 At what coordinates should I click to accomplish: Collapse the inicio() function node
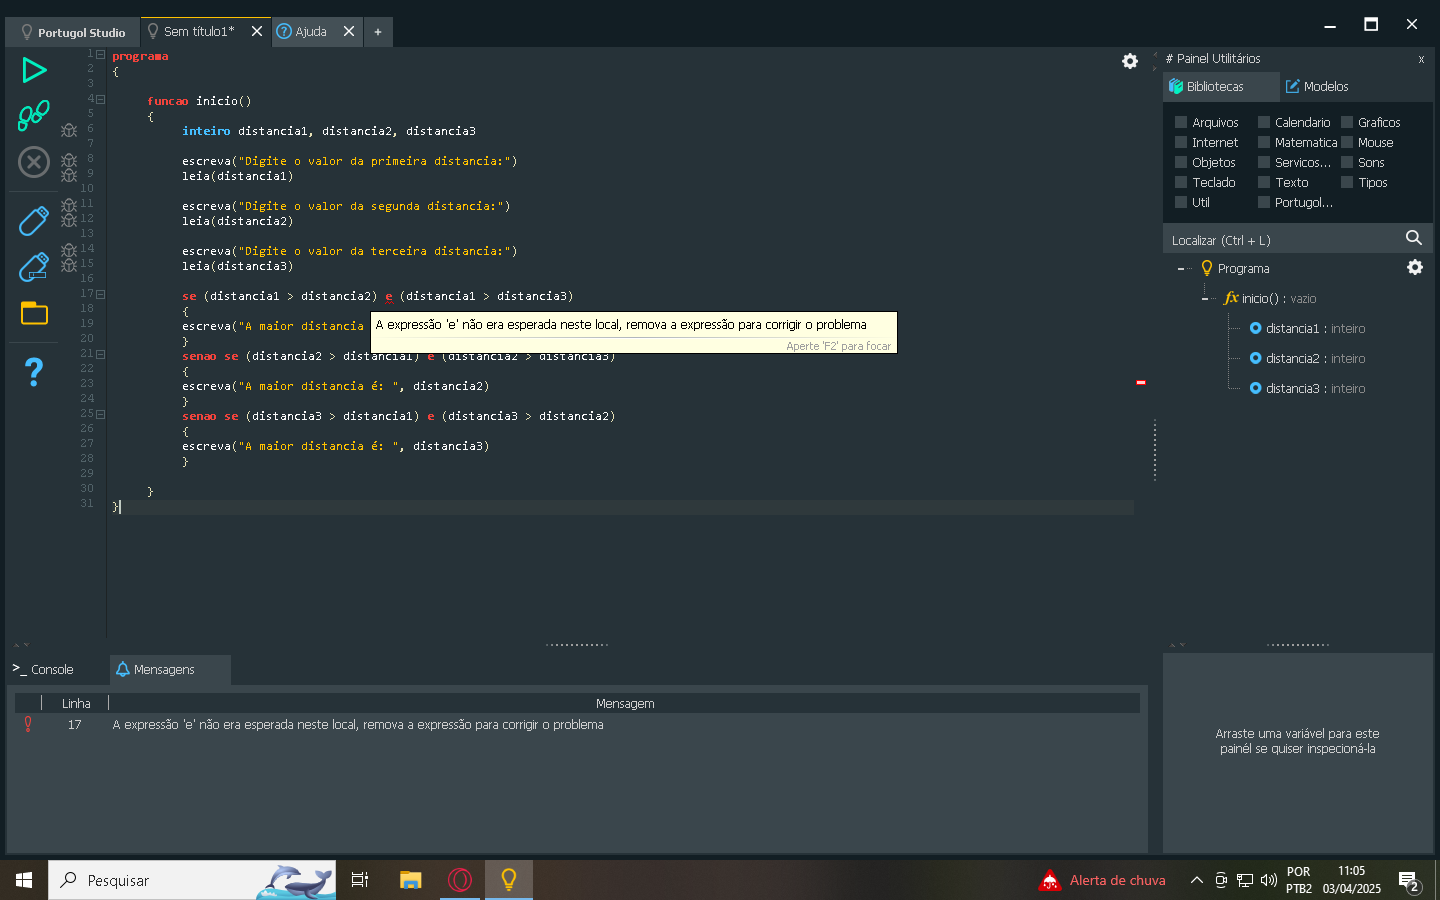tap(1205, 298)
